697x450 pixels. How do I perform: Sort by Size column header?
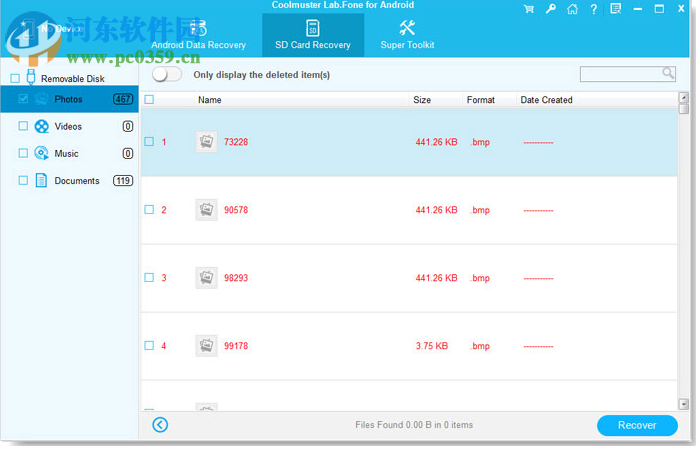(422, 100)
